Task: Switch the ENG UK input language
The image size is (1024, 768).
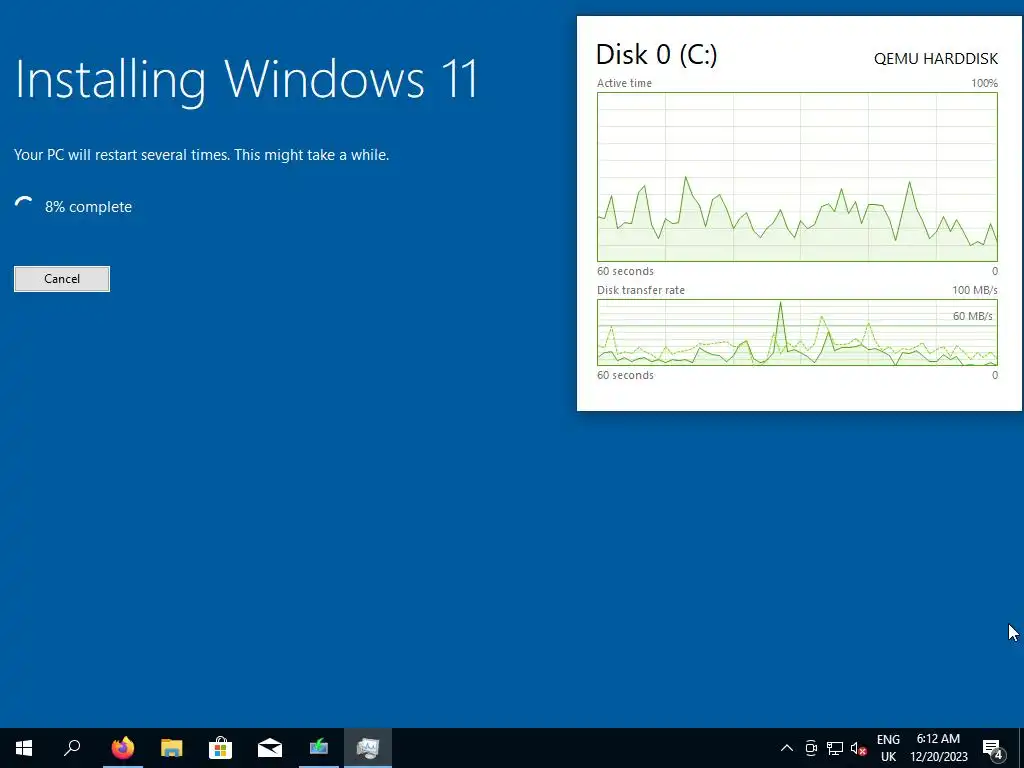Action: pos(888,748)
